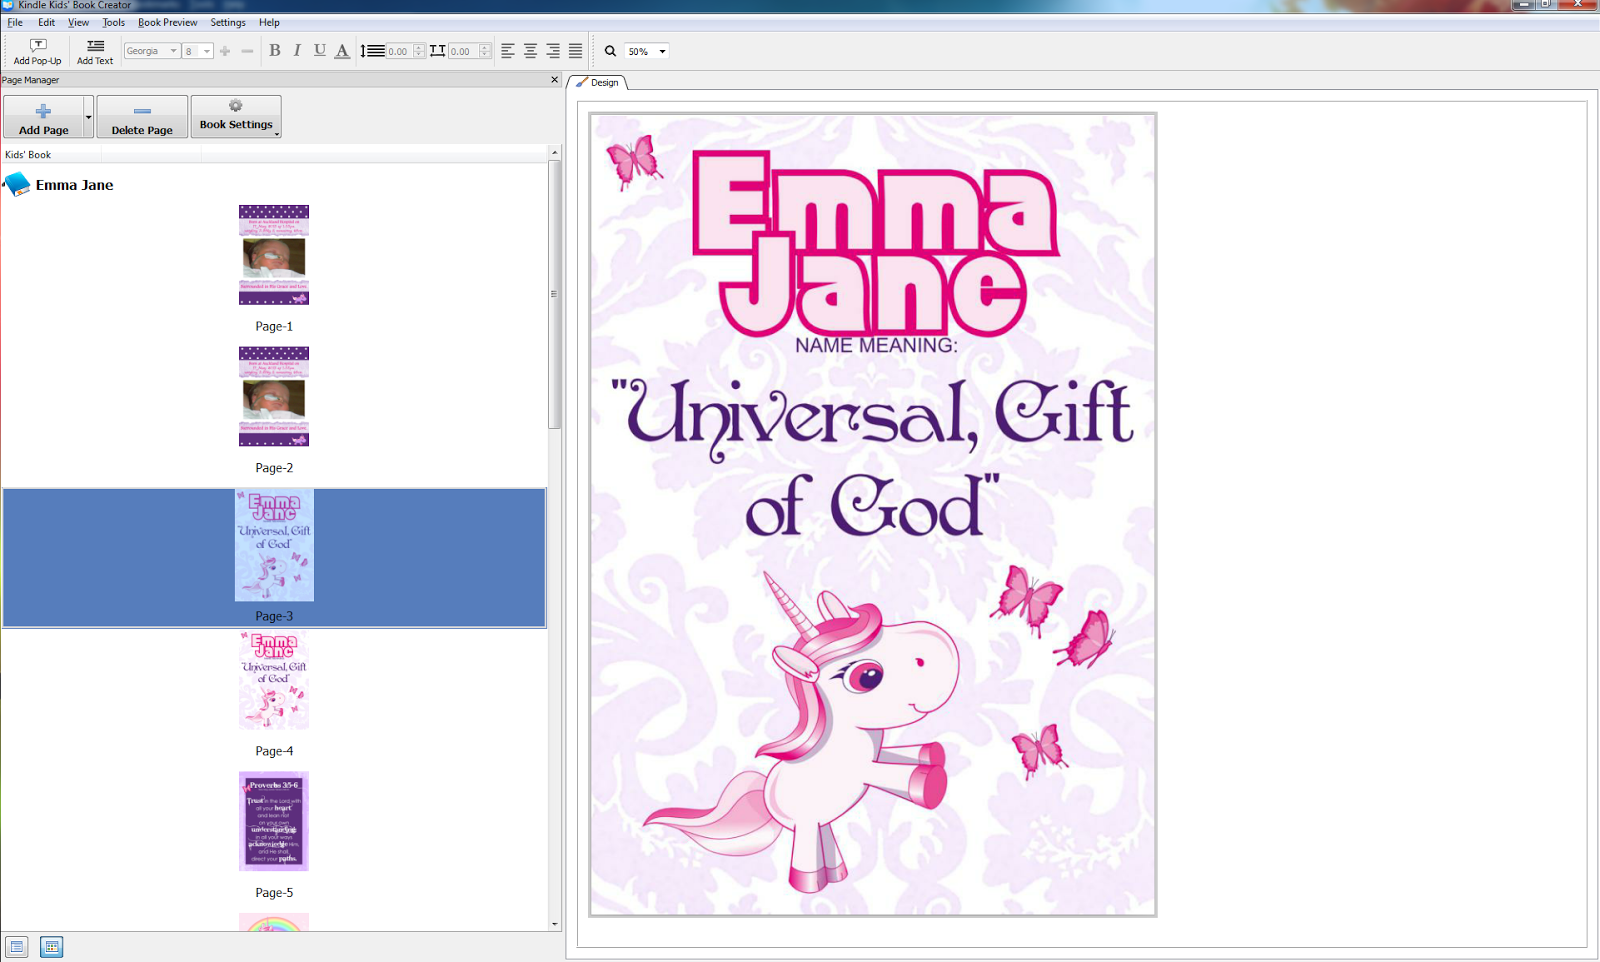This screenshot has height=962, width=1600.
Task: Expand the Add Page dropdown arrow
Action: (x=88, y=116)
